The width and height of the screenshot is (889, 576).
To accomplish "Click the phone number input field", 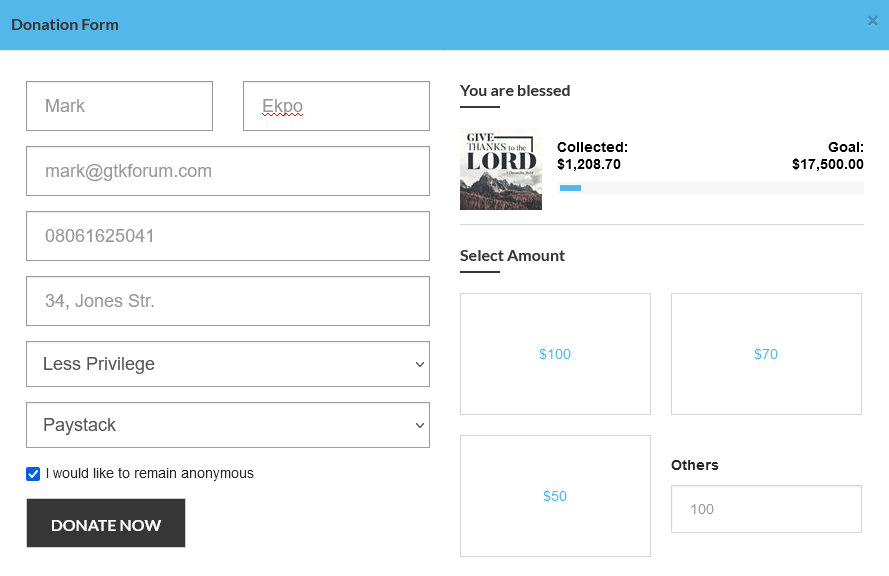I will (228, 236).
